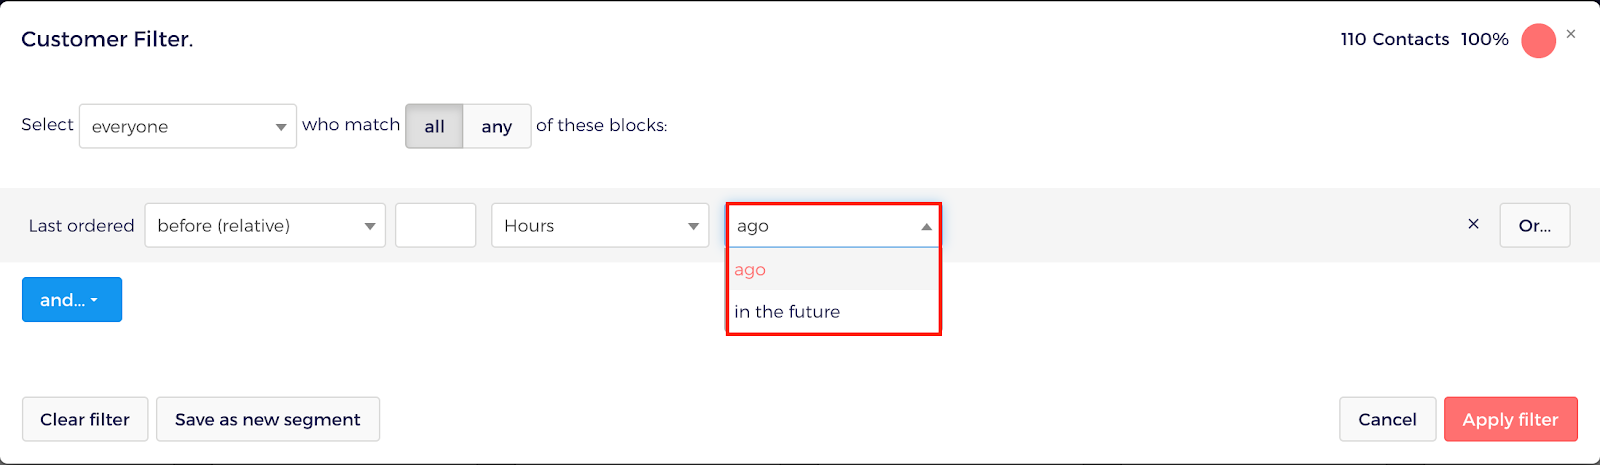1600x465 pixels.
Task: Close the Customer Filter dialog
Action: click(x=1571, y=34)
